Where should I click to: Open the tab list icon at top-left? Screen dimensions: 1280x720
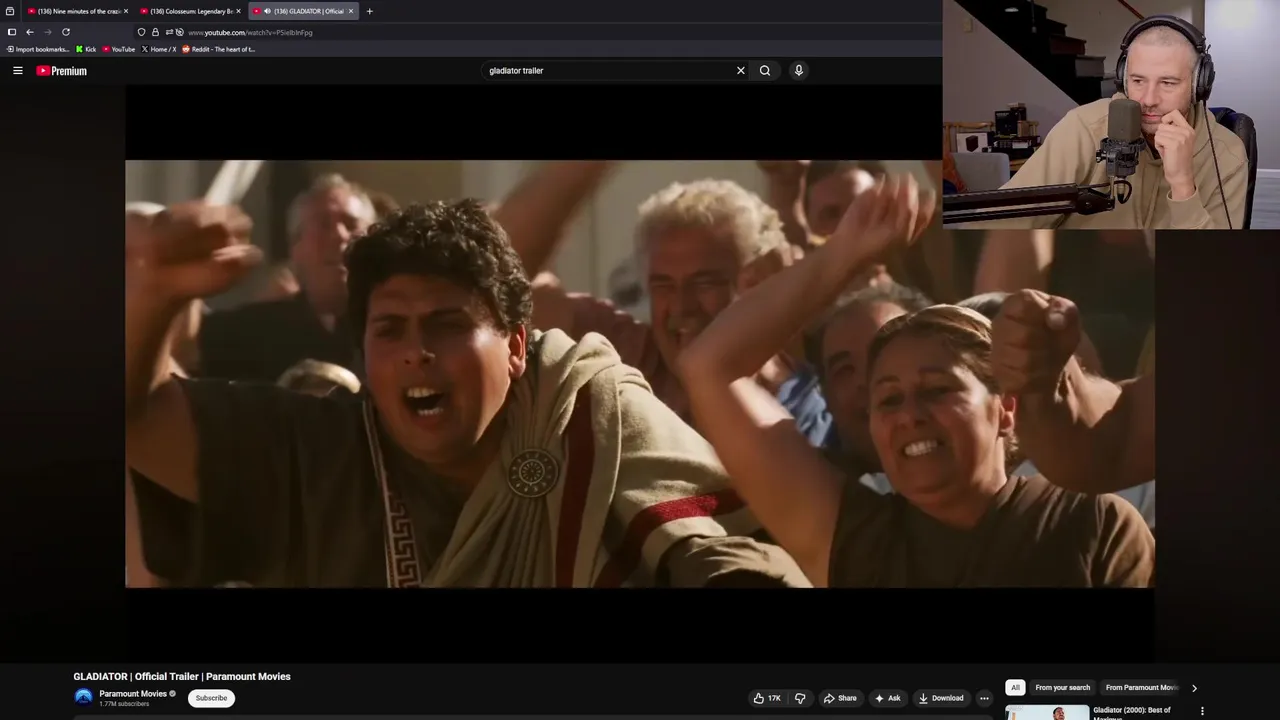click(10, 11)
